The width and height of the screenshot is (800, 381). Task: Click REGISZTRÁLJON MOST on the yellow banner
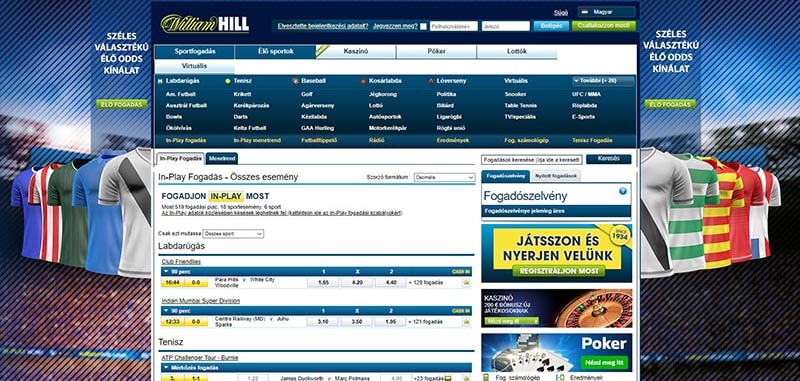pyautogui.click(x=559, y=271)
